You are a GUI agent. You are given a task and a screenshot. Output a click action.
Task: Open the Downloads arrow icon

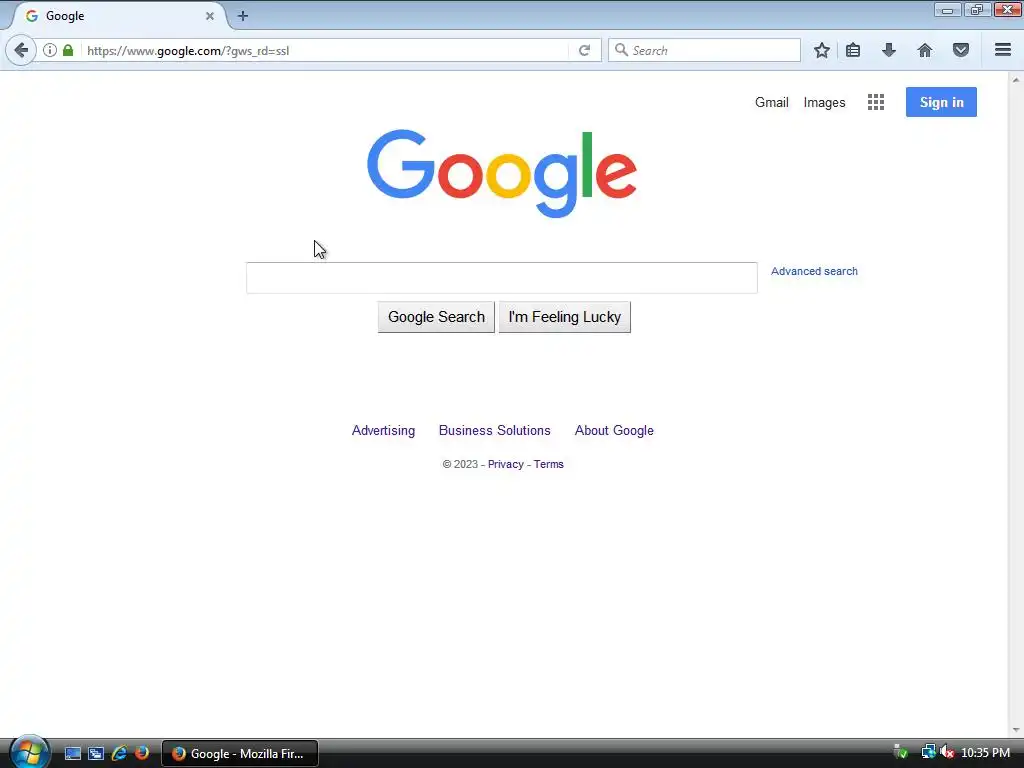(x=889, y=50)
